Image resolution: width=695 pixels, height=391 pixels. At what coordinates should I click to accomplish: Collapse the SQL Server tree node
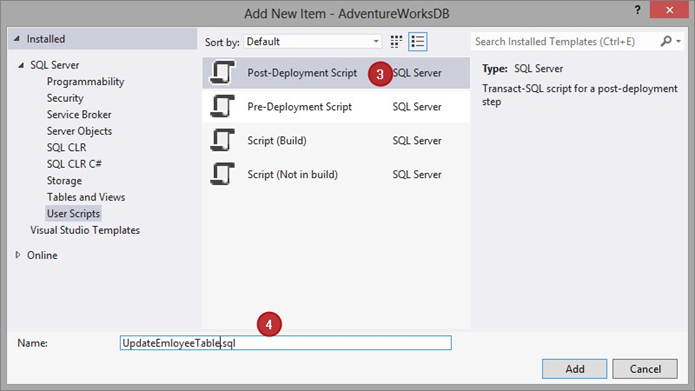[x=21, y=65]
